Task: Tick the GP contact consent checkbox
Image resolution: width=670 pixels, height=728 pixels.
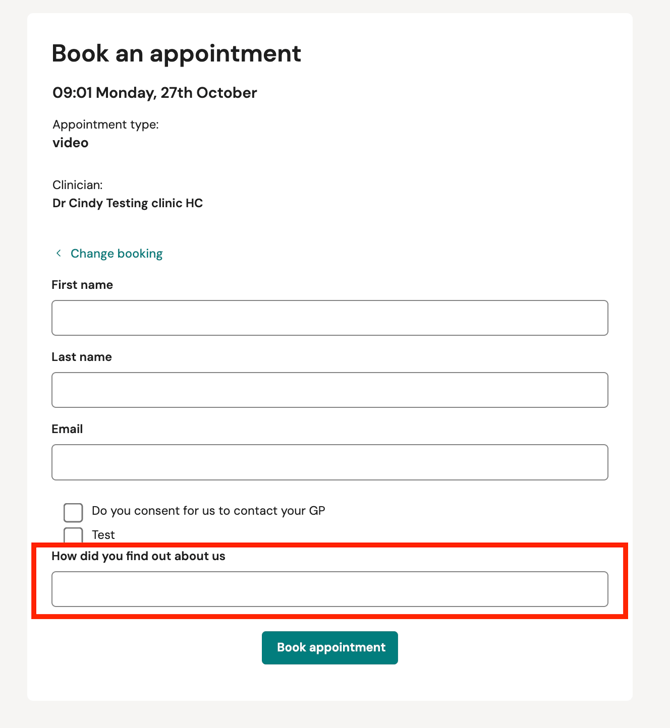Action: [x=73, y=512]
